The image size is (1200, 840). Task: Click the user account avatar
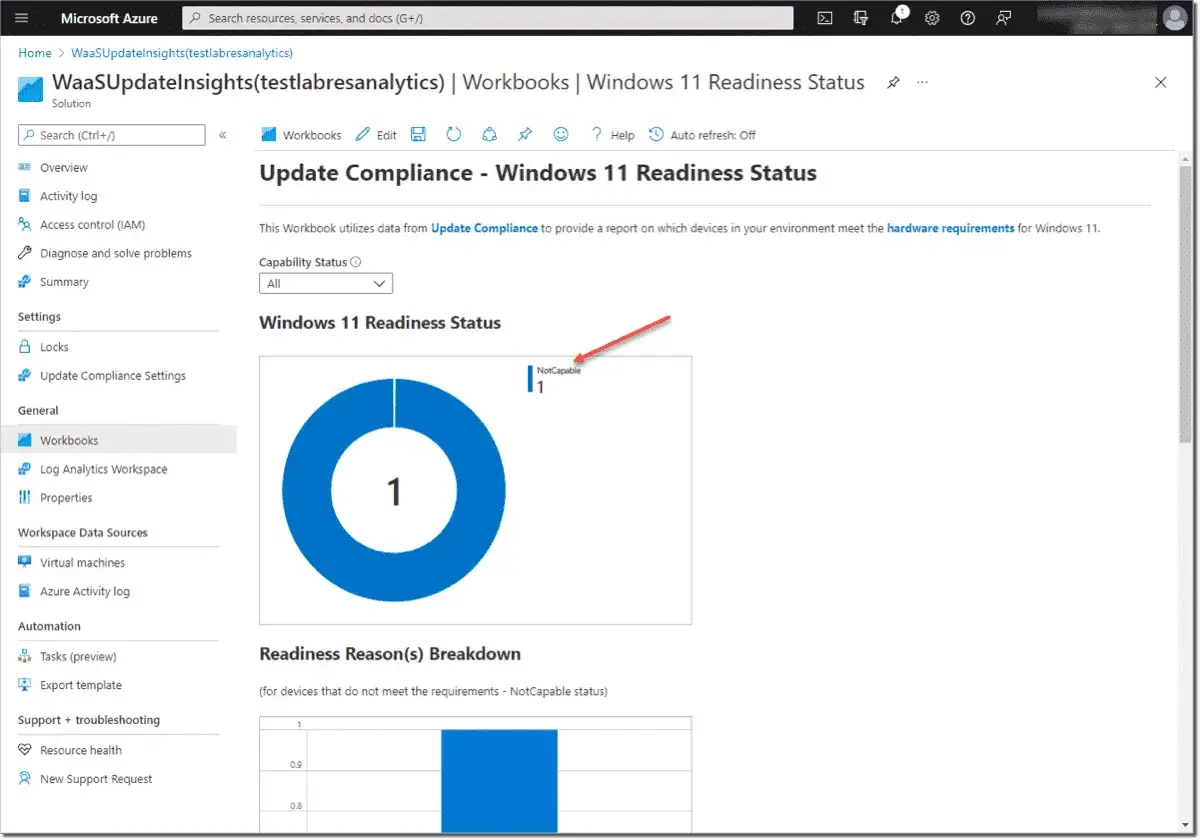click(x=1174, y=18)
